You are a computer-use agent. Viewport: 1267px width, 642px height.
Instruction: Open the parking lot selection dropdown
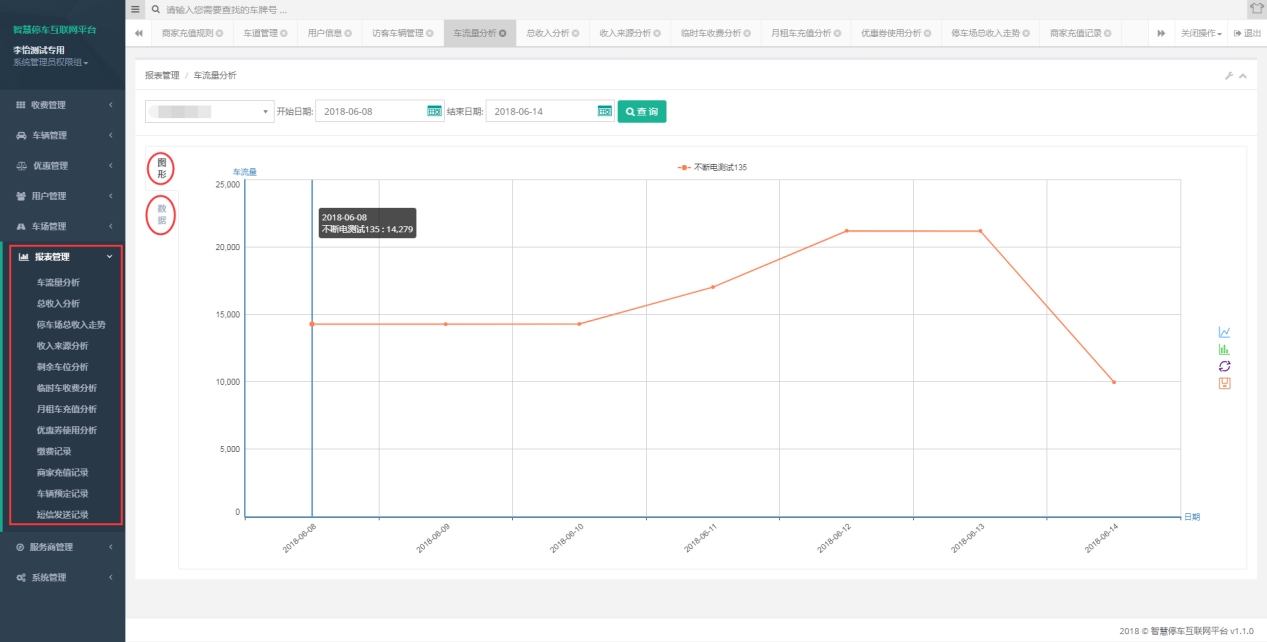tap(209, 111)
